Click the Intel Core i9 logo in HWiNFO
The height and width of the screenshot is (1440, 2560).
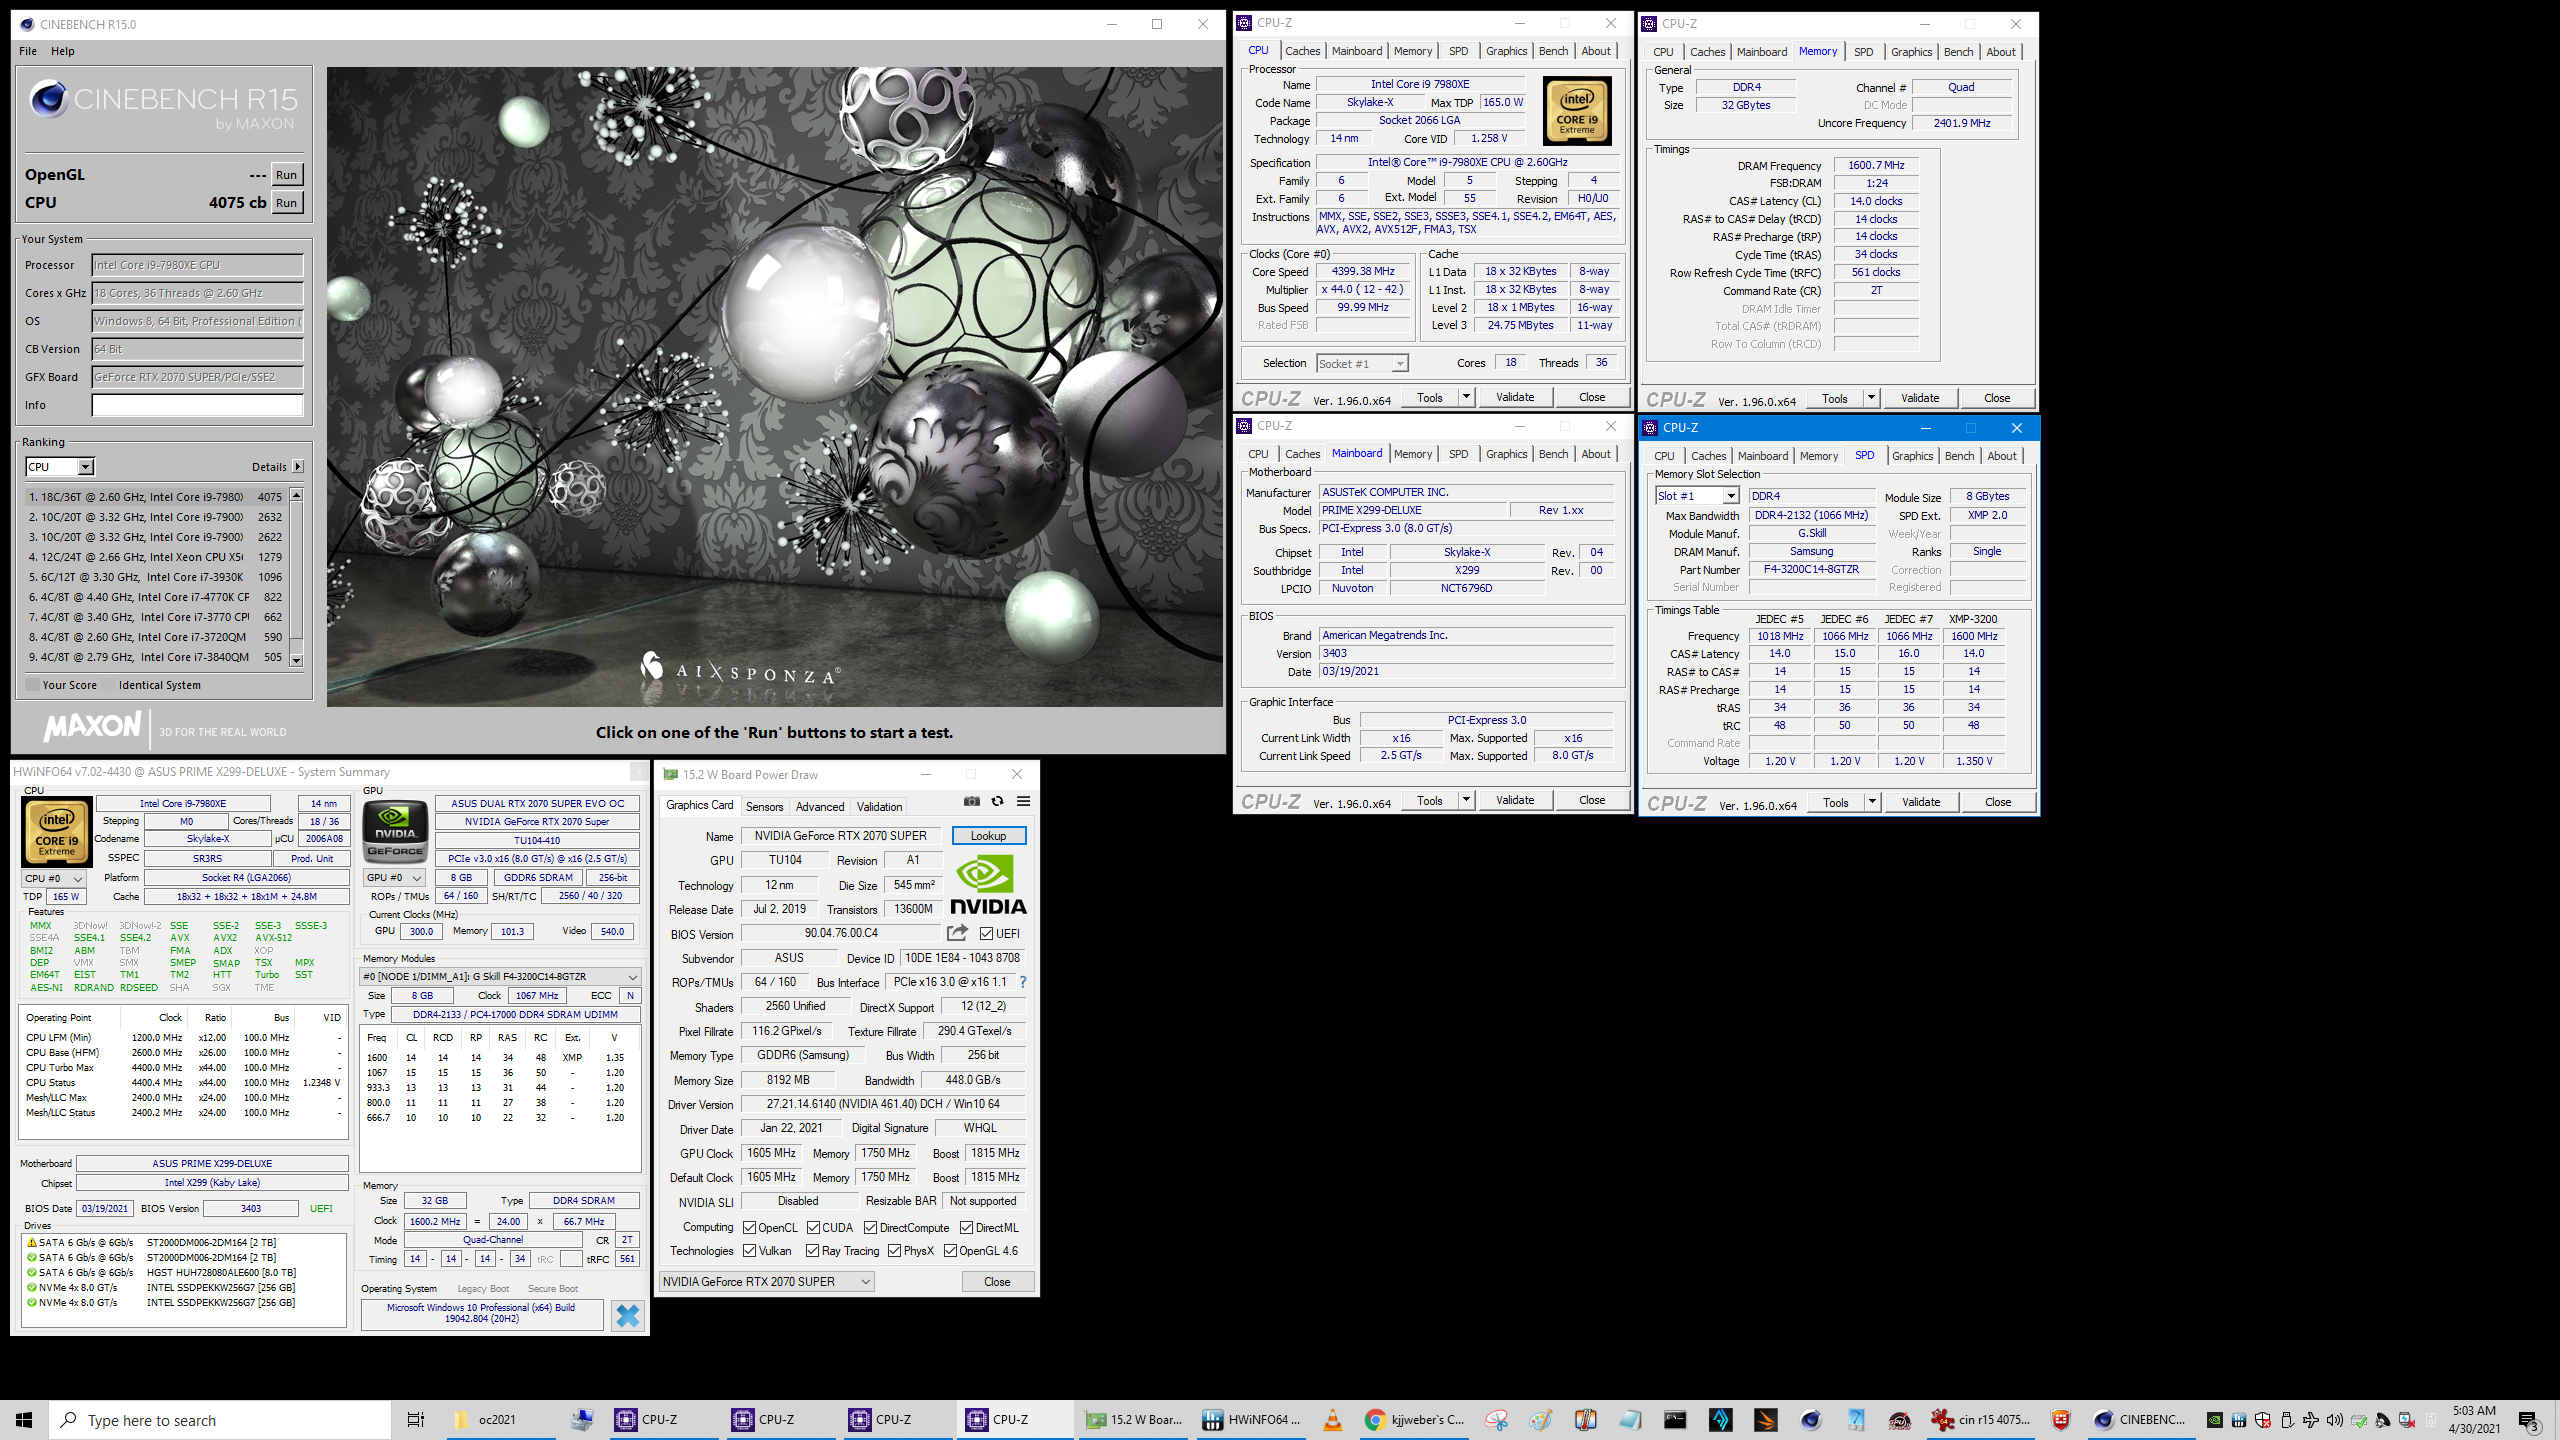click(x=57, y=831)
